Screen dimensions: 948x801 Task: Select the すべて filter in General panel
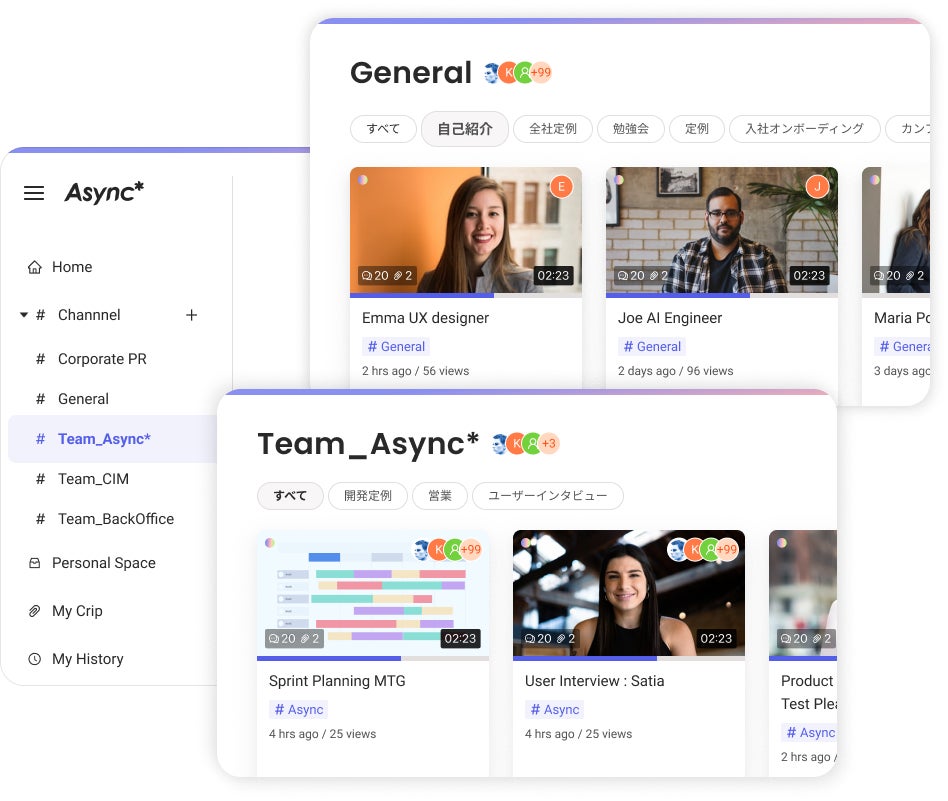[x=383, y=129]
